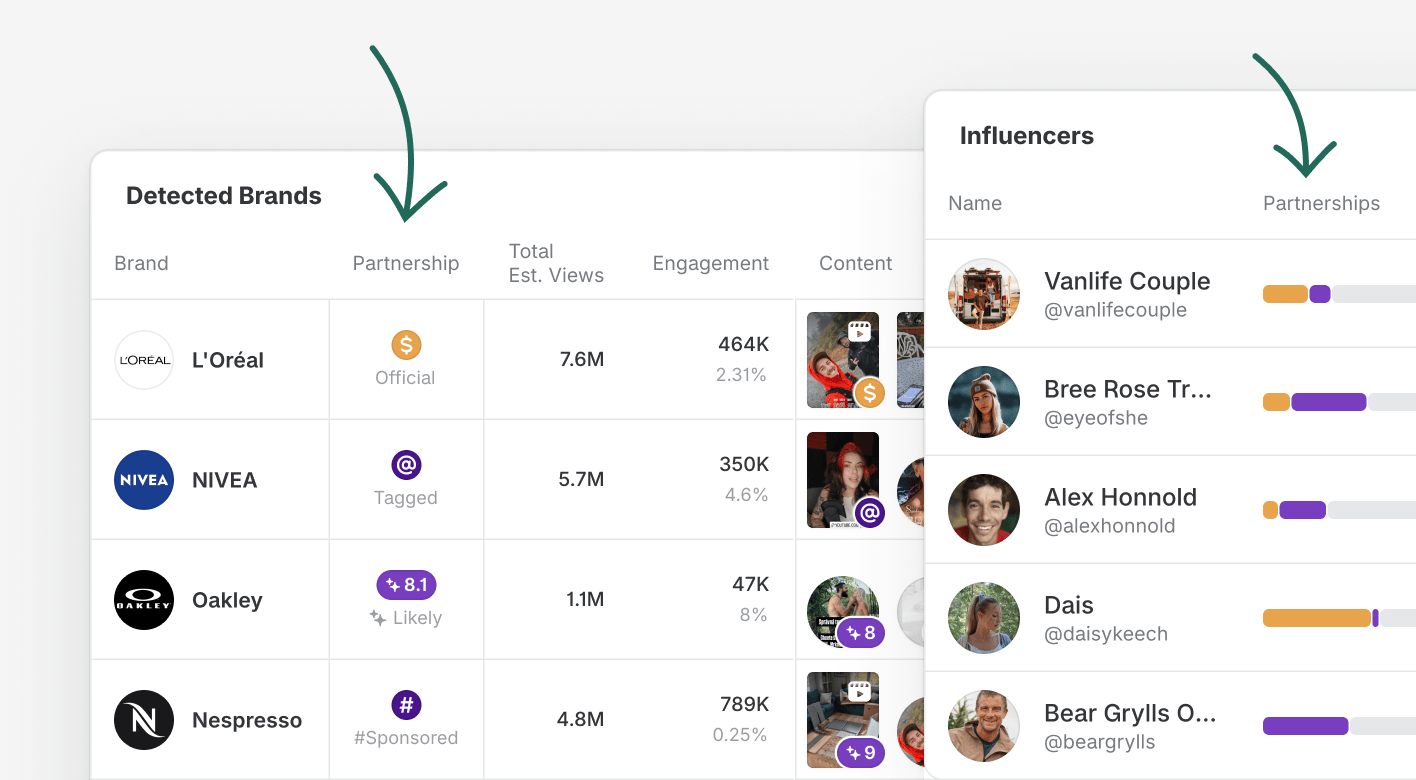Open Bree Rose avatar picture
Screen dimensions: 1416x780
984,402
